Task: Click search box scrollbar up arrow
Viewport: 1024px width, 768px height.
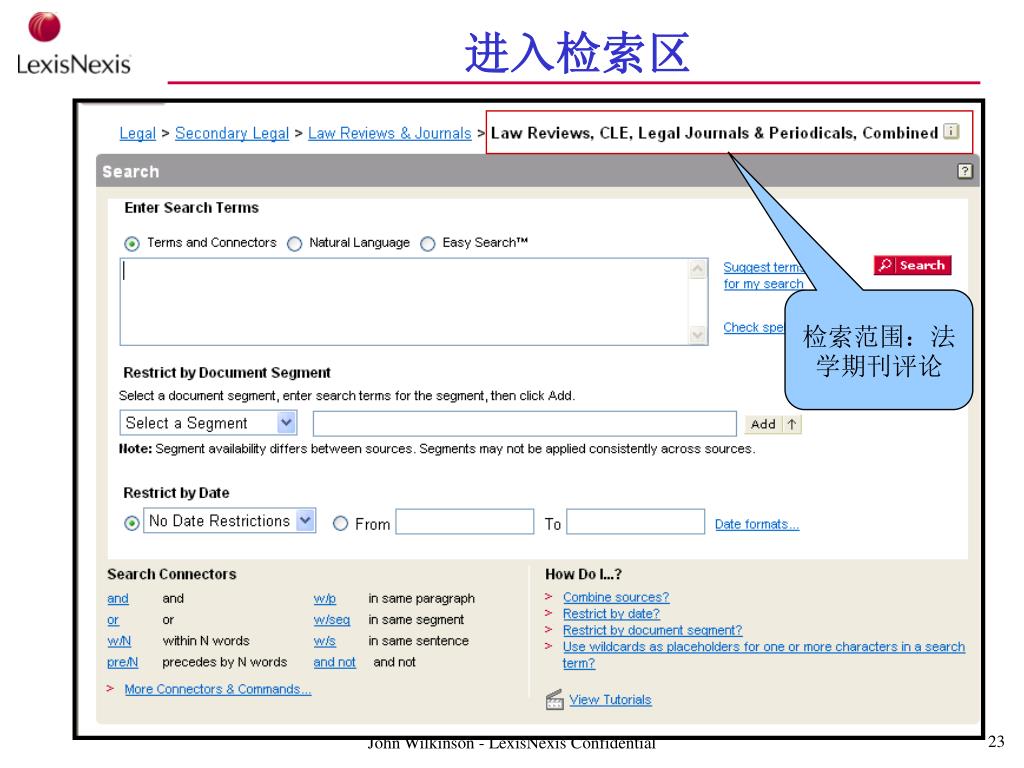Action: coord(698,268)
